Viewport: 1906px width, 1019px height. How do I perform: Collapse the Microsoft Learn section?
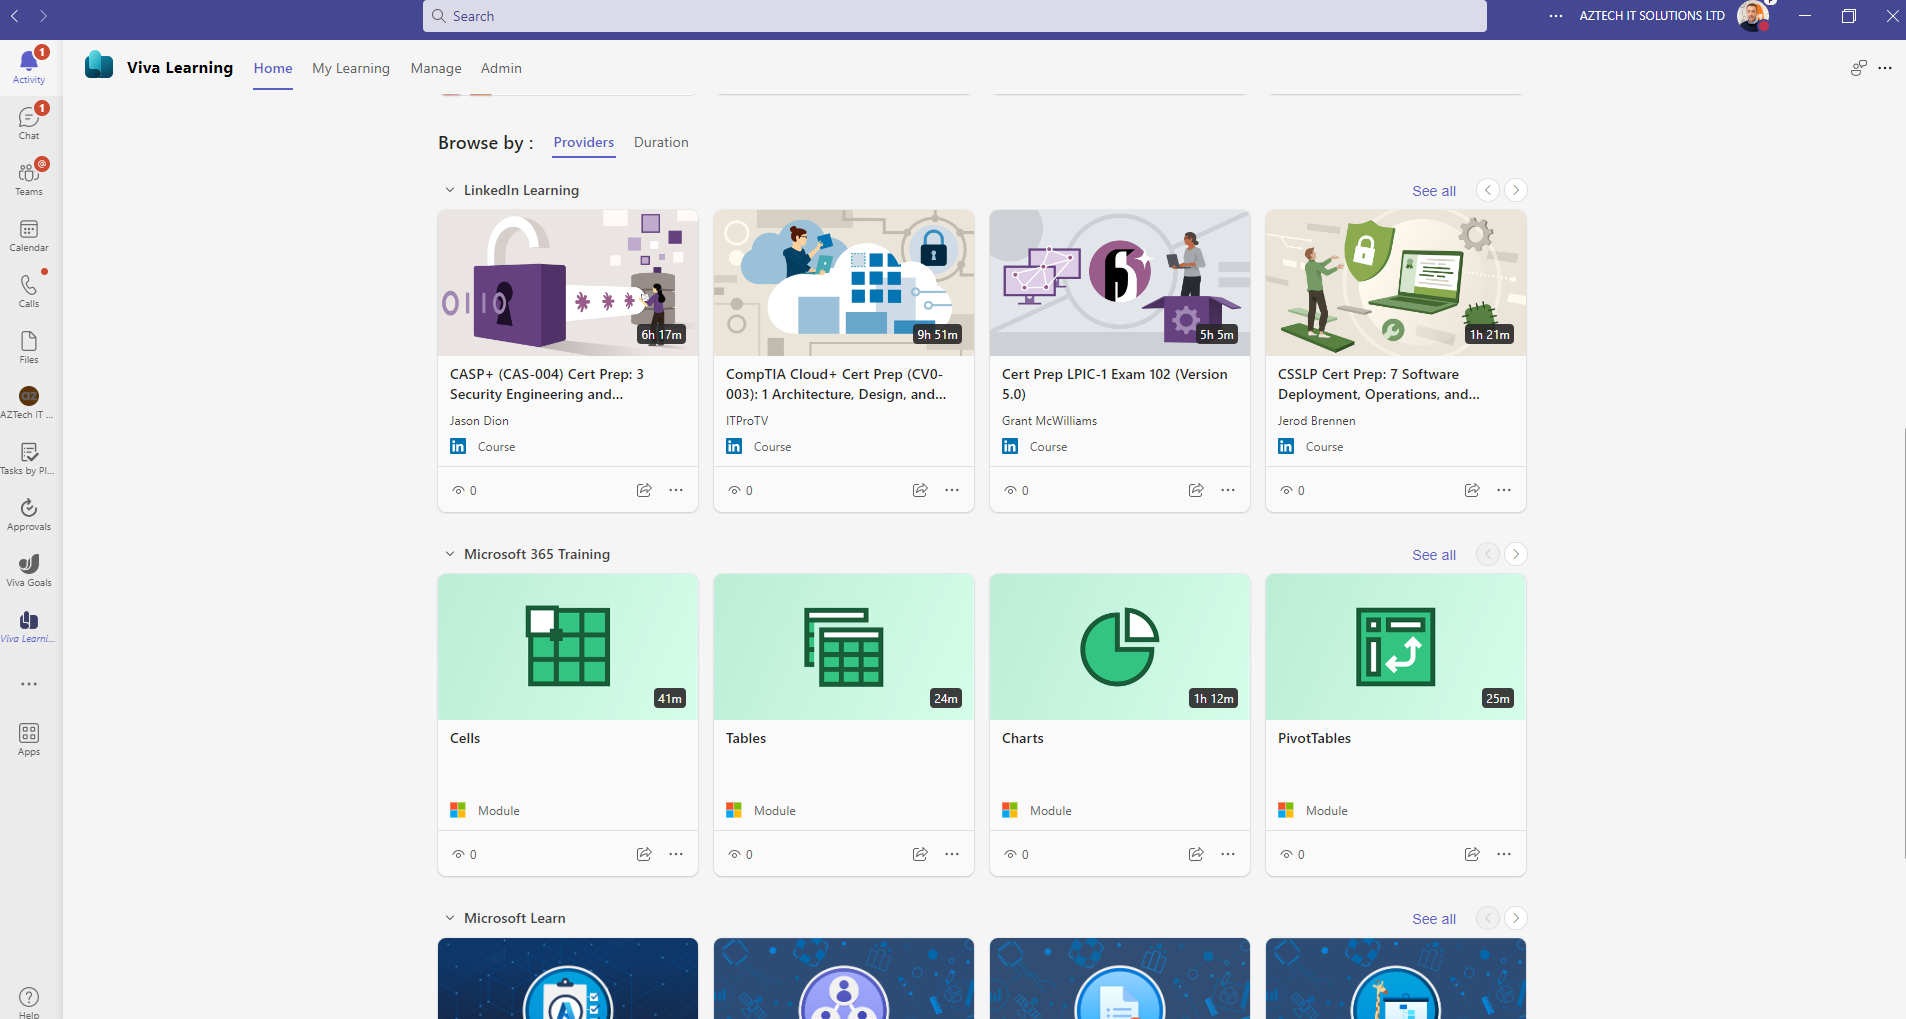pyautogui.click(x=448, y=917)
